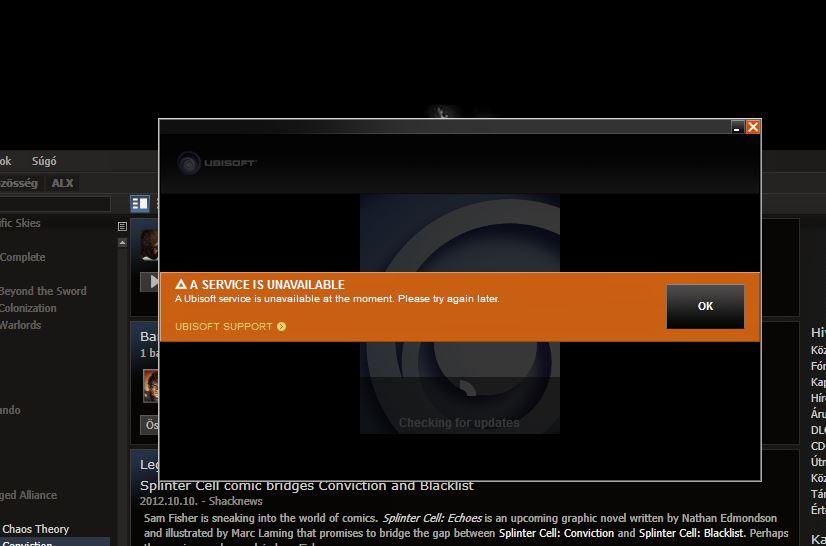Select the 'ific Skies' game entry

pyautogui.click(x=20, y=223)
